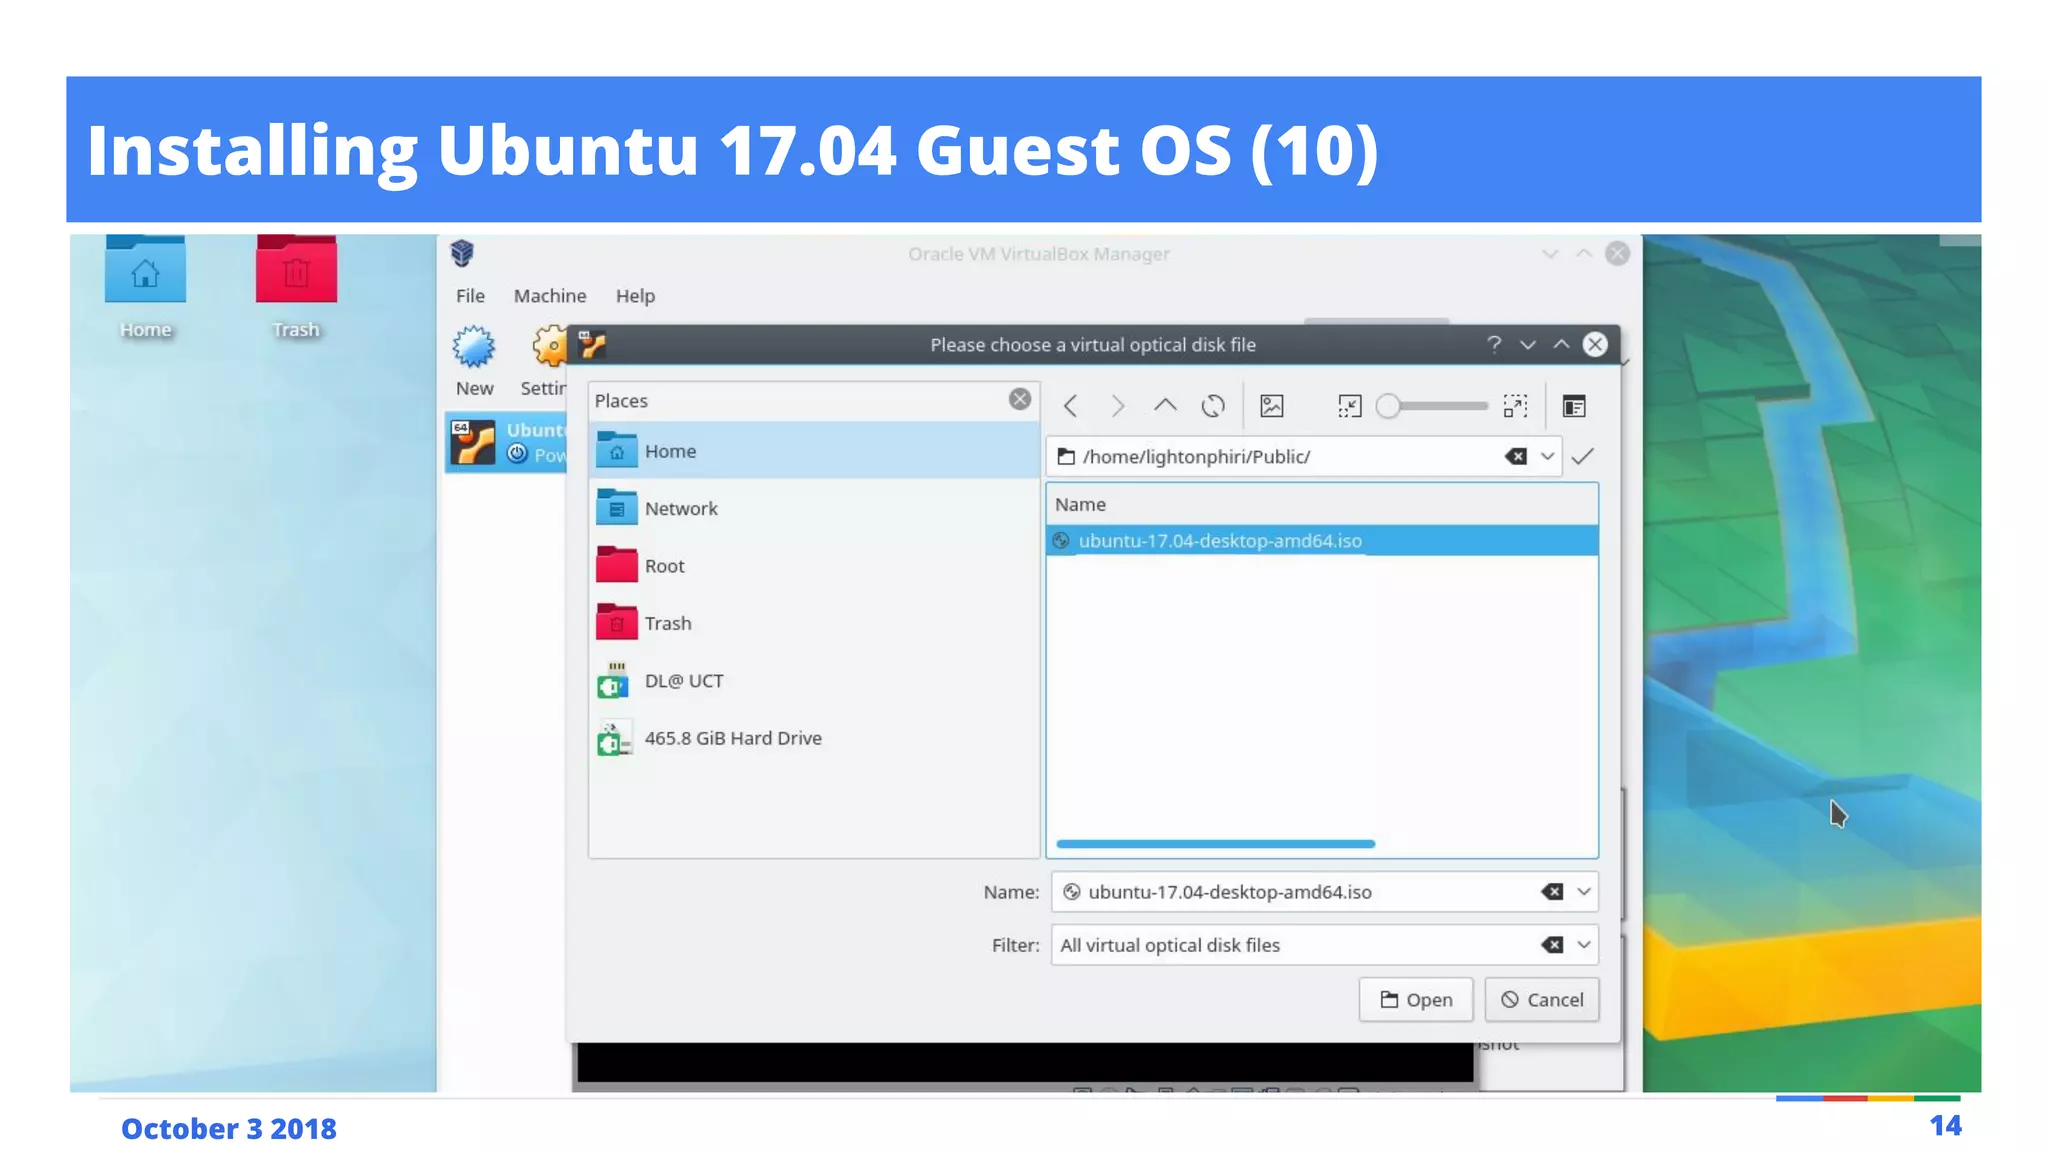2048x1152 pixels.
Task: Click the Open button
Action: click(1416, 1000)
